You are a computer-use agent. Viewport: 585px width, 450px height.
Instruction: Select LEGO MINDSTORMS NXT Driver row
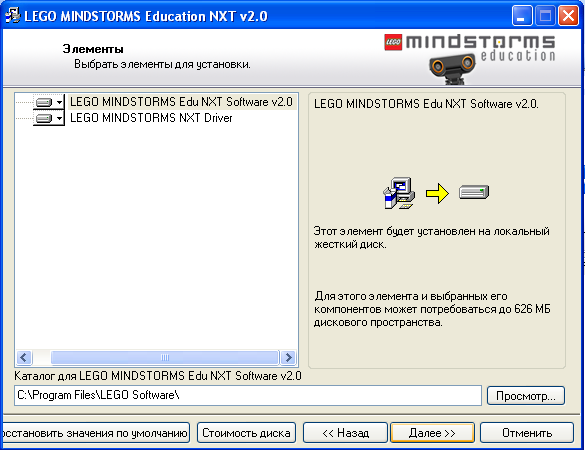click(151, 118)
